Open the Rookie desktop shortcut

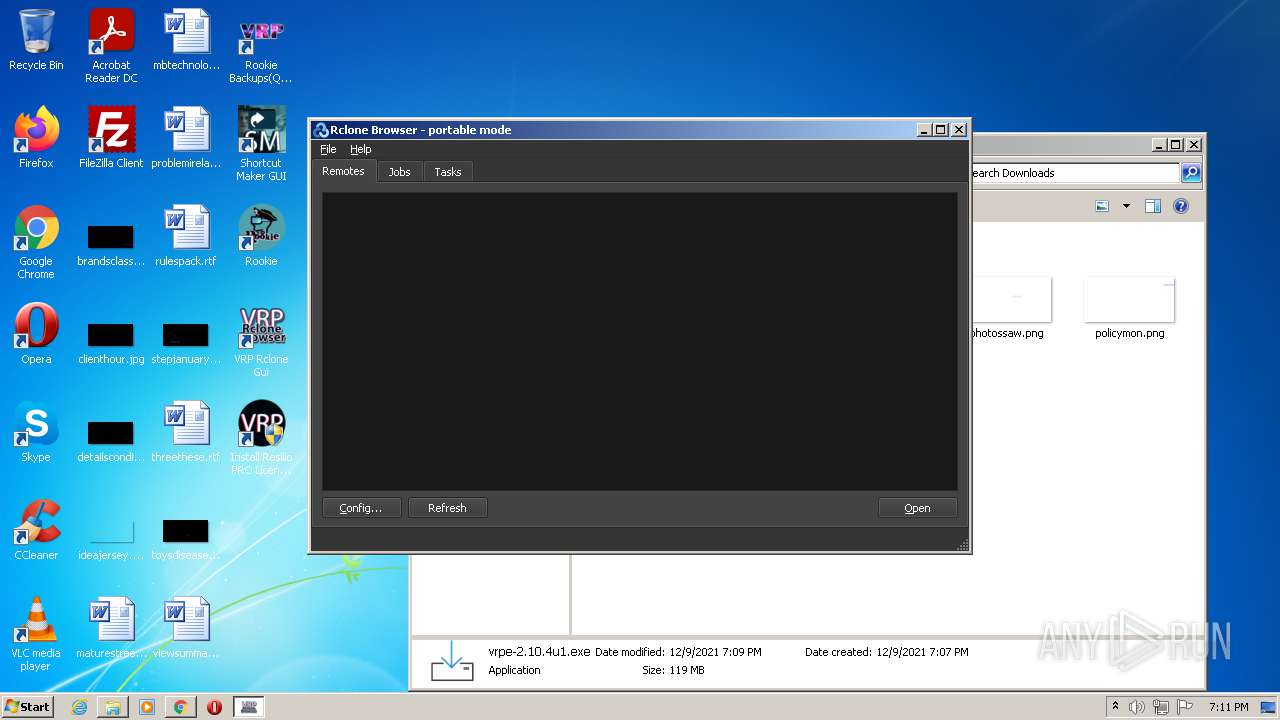click(261, 236)
